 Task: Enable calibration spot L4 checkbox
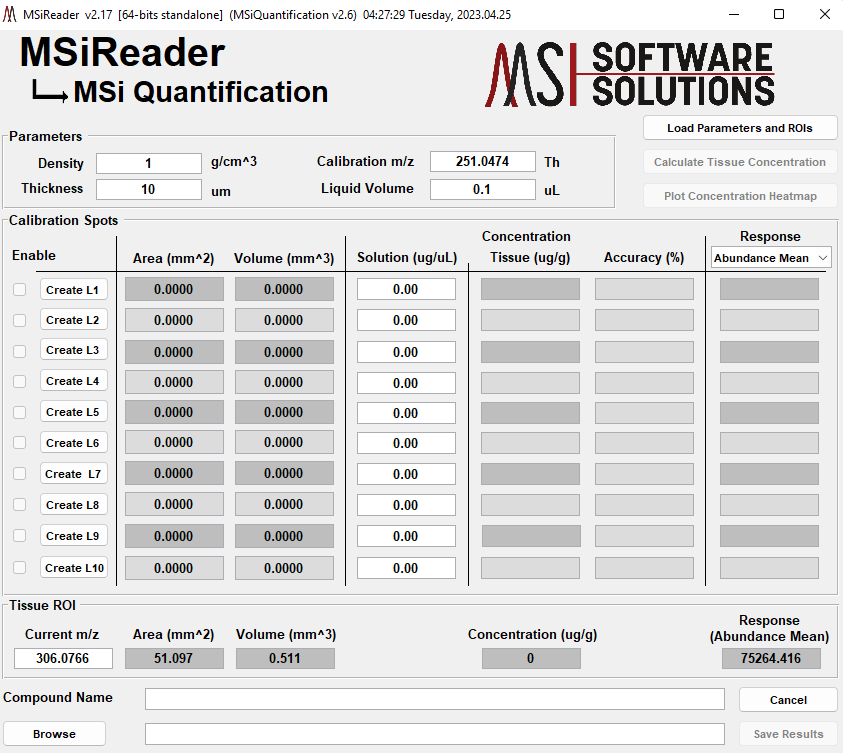[20, 382]
